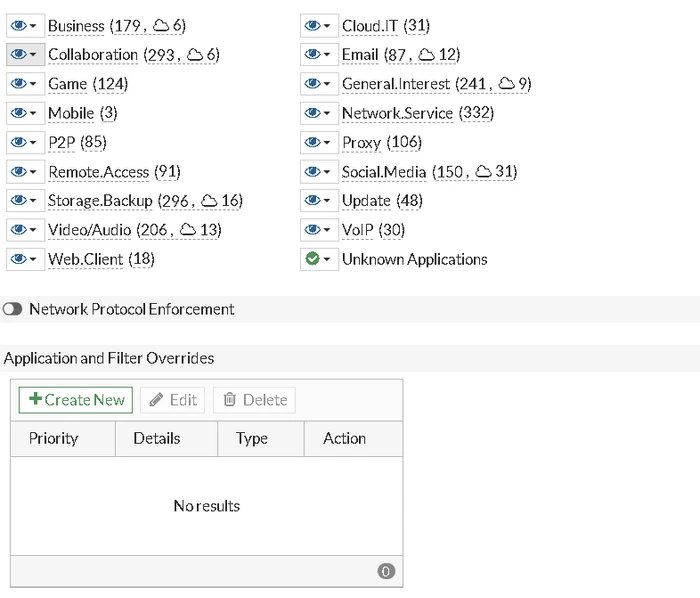Click Create New override button
The width and height of the screenshot is (700, 598).
coord(75,400)
